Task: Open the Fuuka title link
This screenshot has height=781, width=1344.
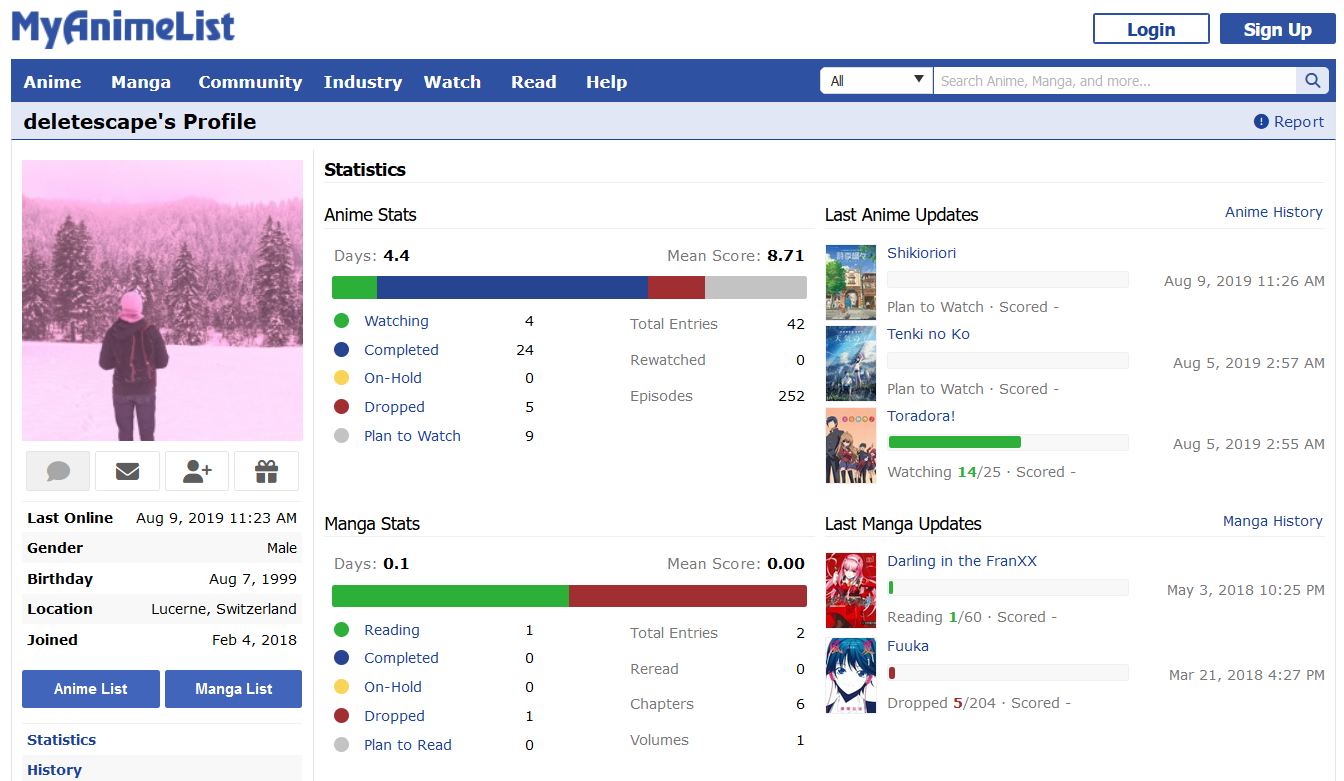Action: click(908, 646)
